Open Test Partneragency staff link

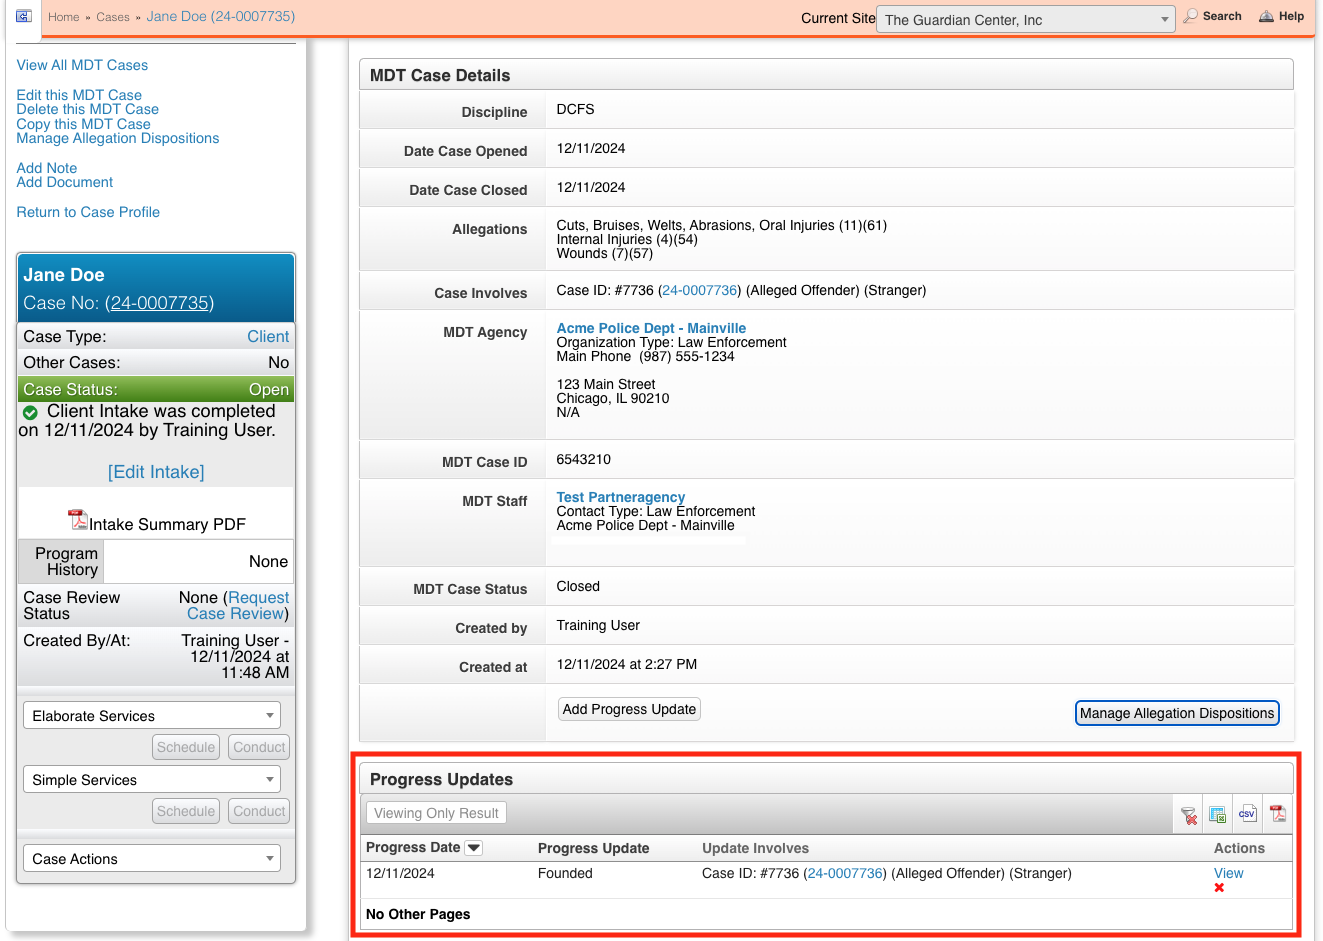(x=621, y=497)
